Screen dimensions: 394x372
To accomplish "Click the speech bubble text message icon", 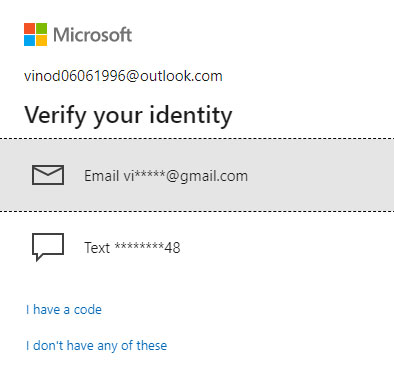I will pyautogui.click(x=48, y=247).
